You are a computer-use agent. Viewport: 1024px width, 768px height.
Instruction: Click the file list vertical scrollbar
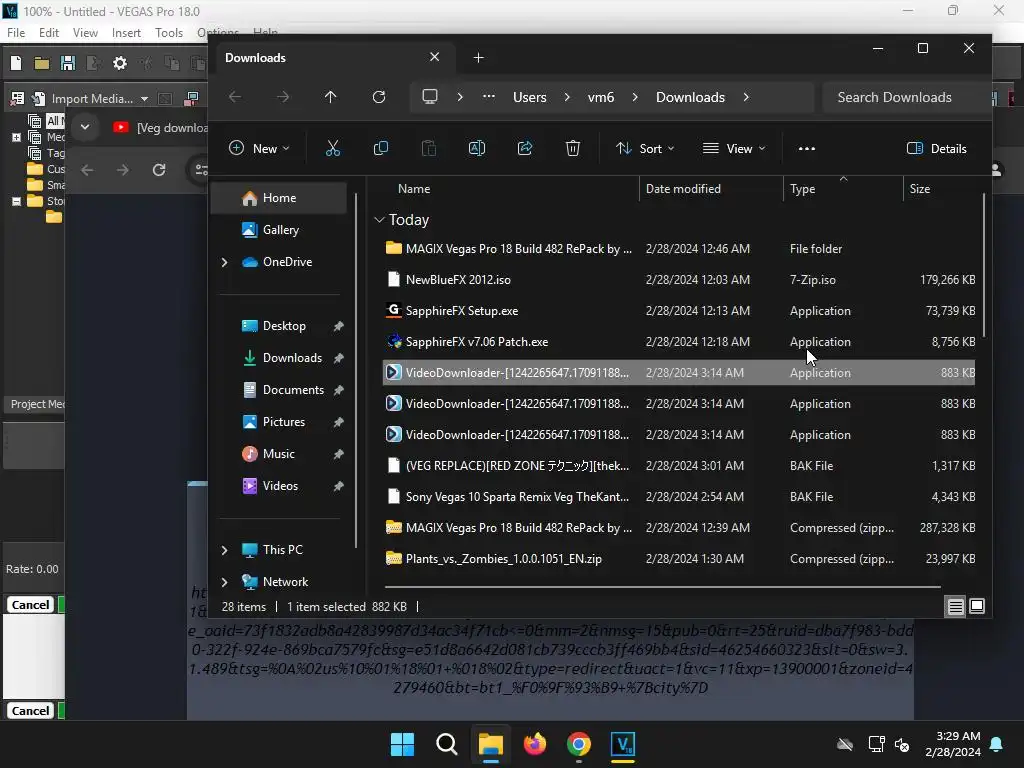tap(983, 266)
